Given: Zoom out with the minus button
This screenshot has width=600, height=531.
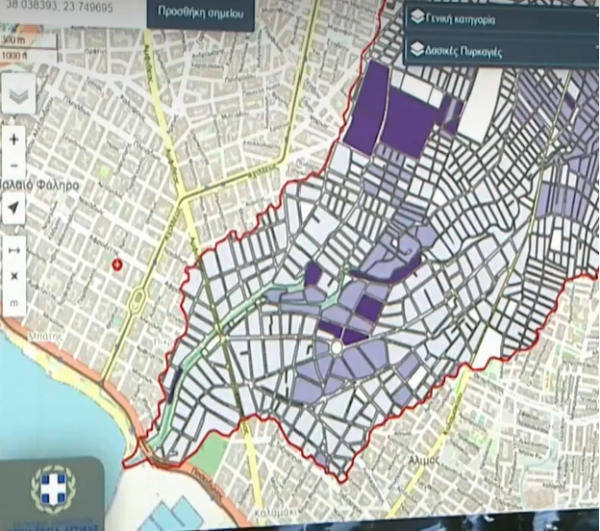Looking at the screenshot, I should coord(14,166).
